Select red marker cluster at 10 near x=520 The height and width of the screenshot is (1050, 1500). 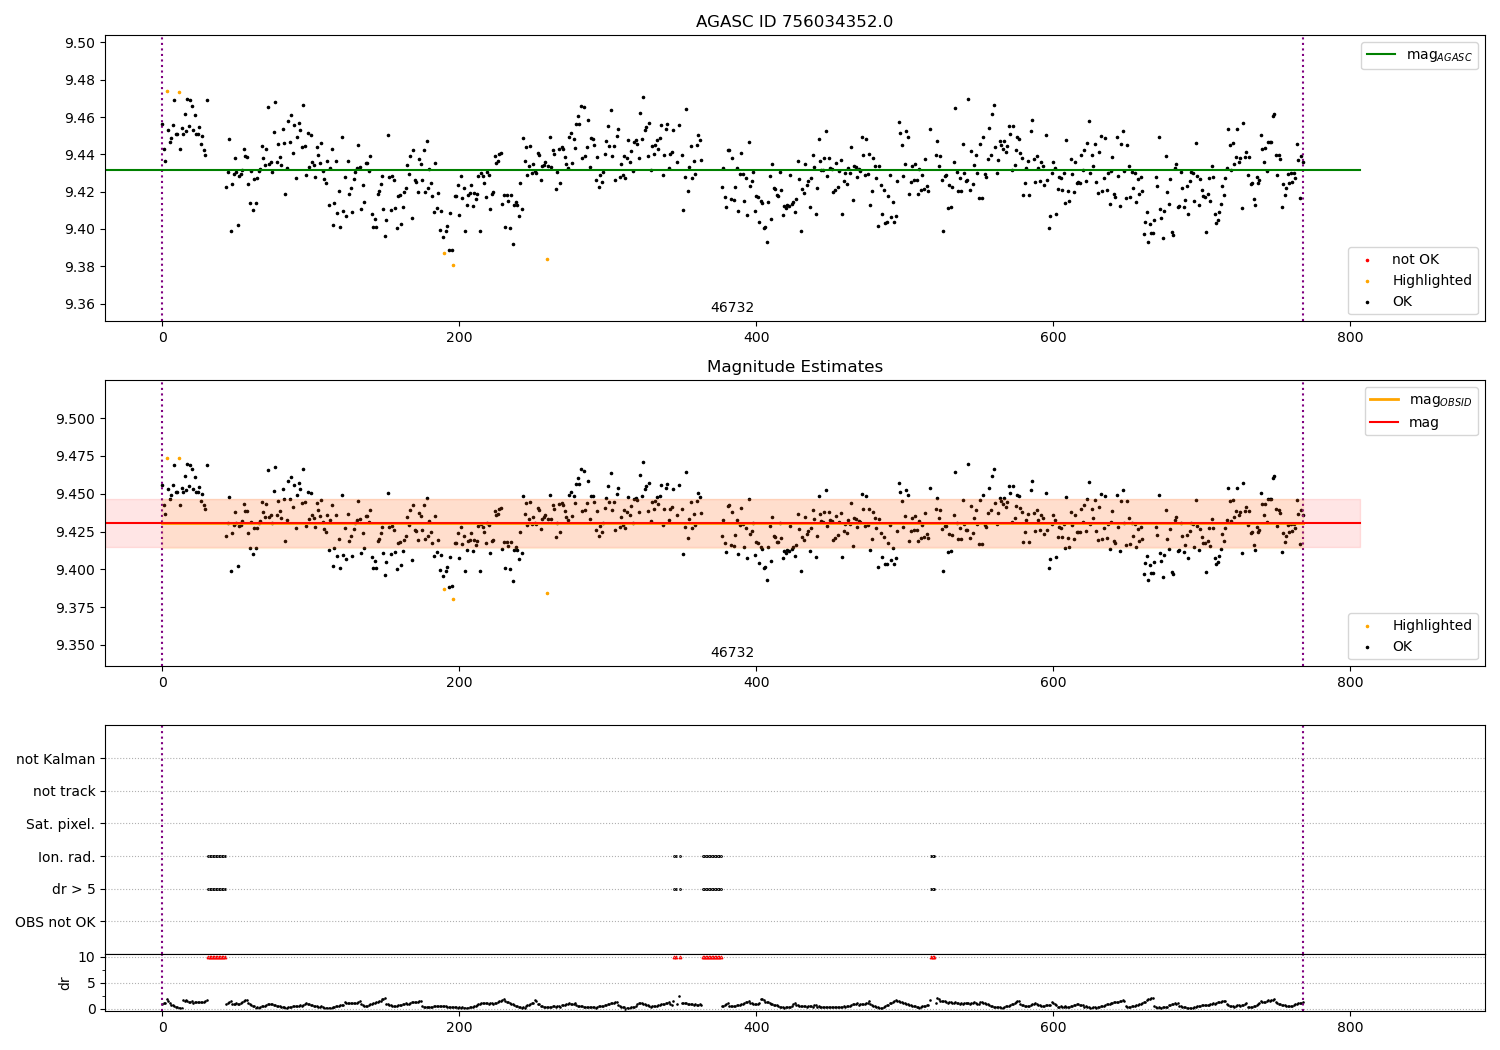click(x=933, y=958)
